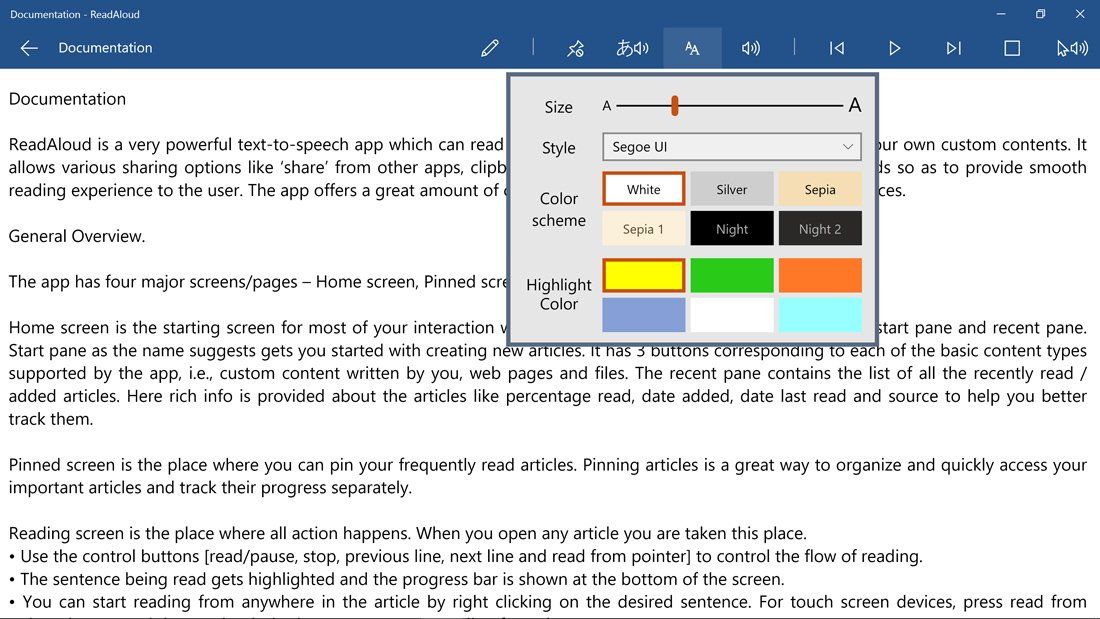The height and width of the screenshot is (619, 1100).
Task: Open the volume control
Action: tap(751, 47)
